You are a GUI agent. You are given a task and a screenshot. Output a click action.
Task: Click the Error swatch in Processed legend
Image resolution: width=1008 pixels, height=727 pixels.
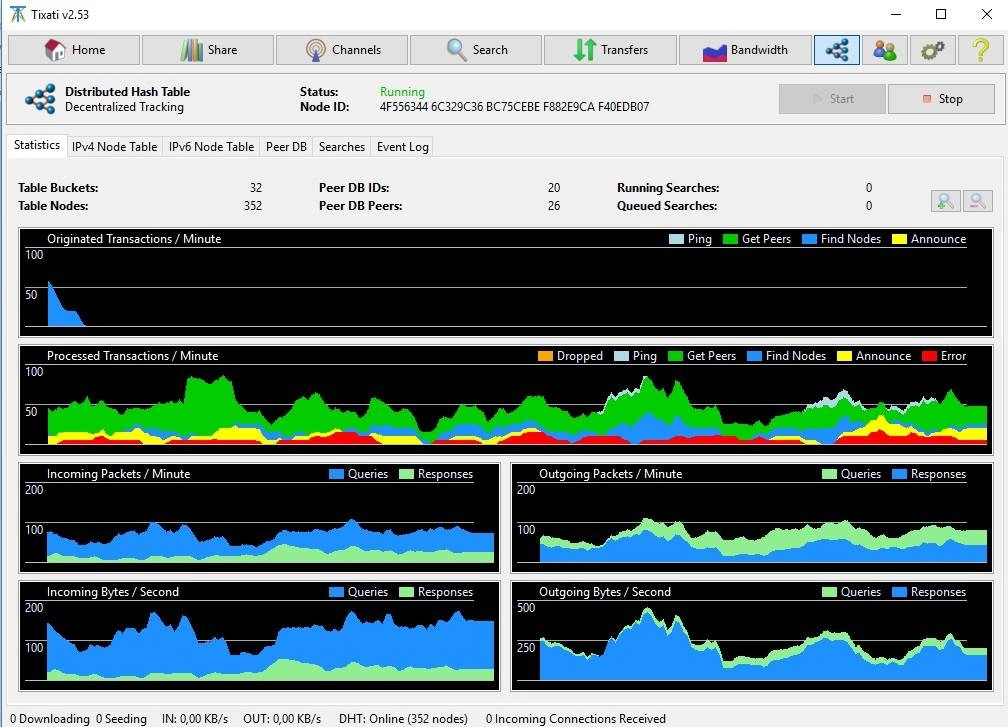[929, 356]
